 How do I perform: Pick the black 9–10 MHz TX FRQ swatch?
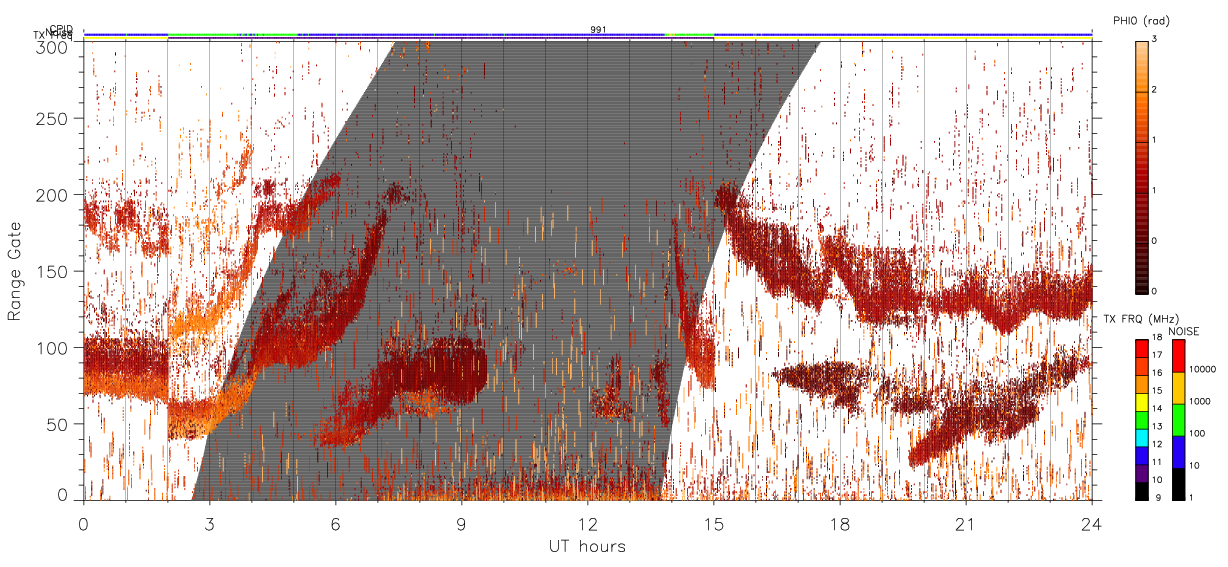[x=1141, y=491]
